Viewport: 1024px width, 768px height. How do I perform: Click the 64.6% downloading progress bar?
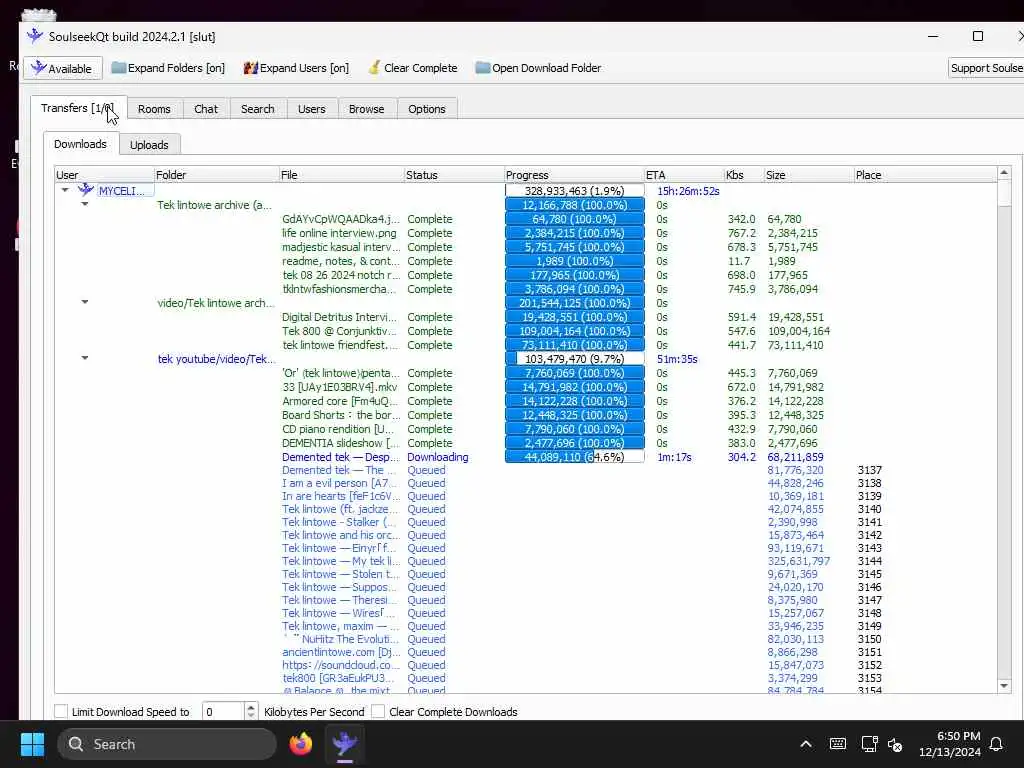[x=575, y=457]
